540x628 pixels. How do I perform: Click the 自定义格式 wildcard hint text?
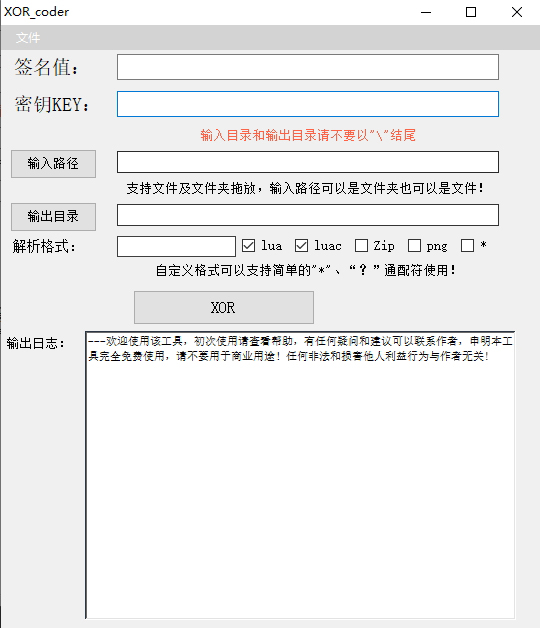[x=306, y=270]
